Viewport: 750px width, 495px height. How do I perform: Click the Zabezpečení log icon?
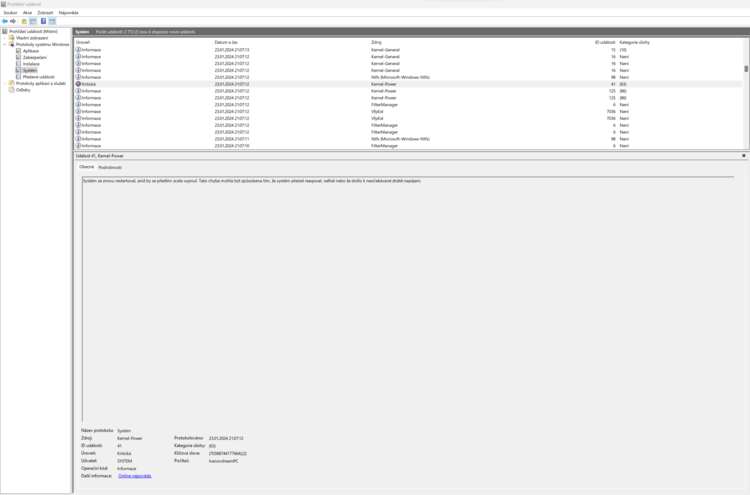coord(19,57)
